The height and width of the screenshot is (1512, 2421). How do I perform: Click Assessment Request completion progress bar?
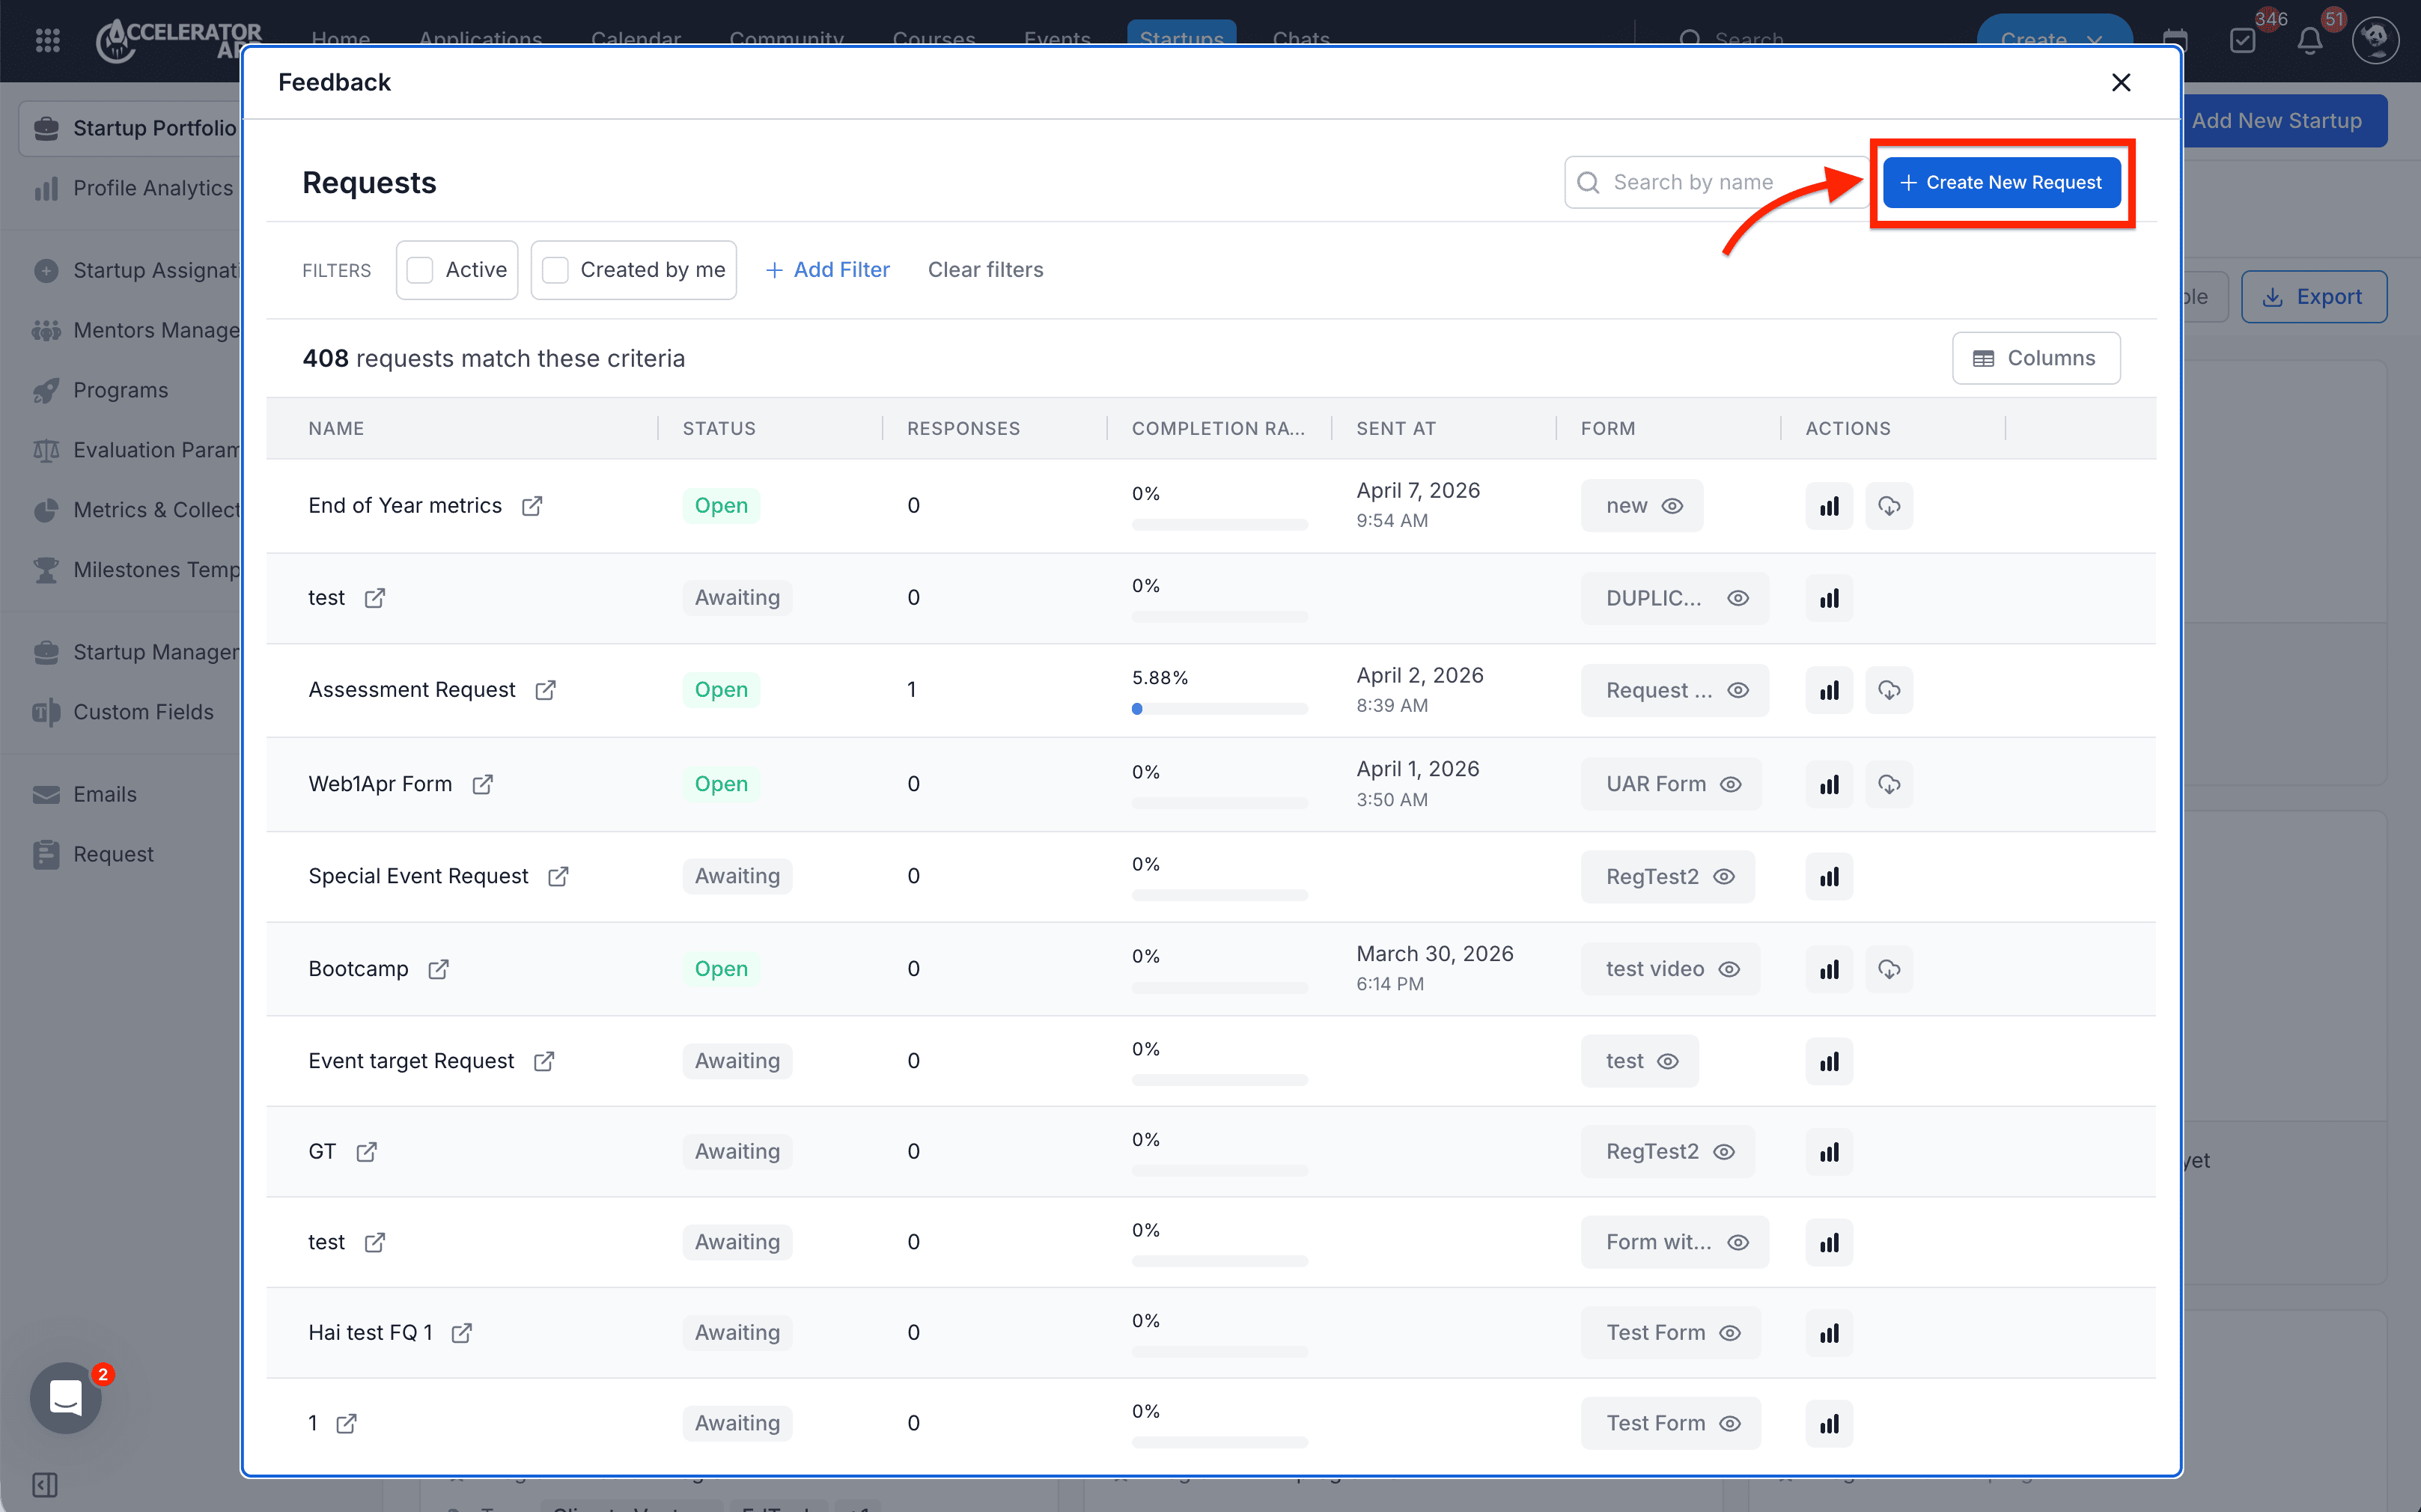tap(1219, 709)
